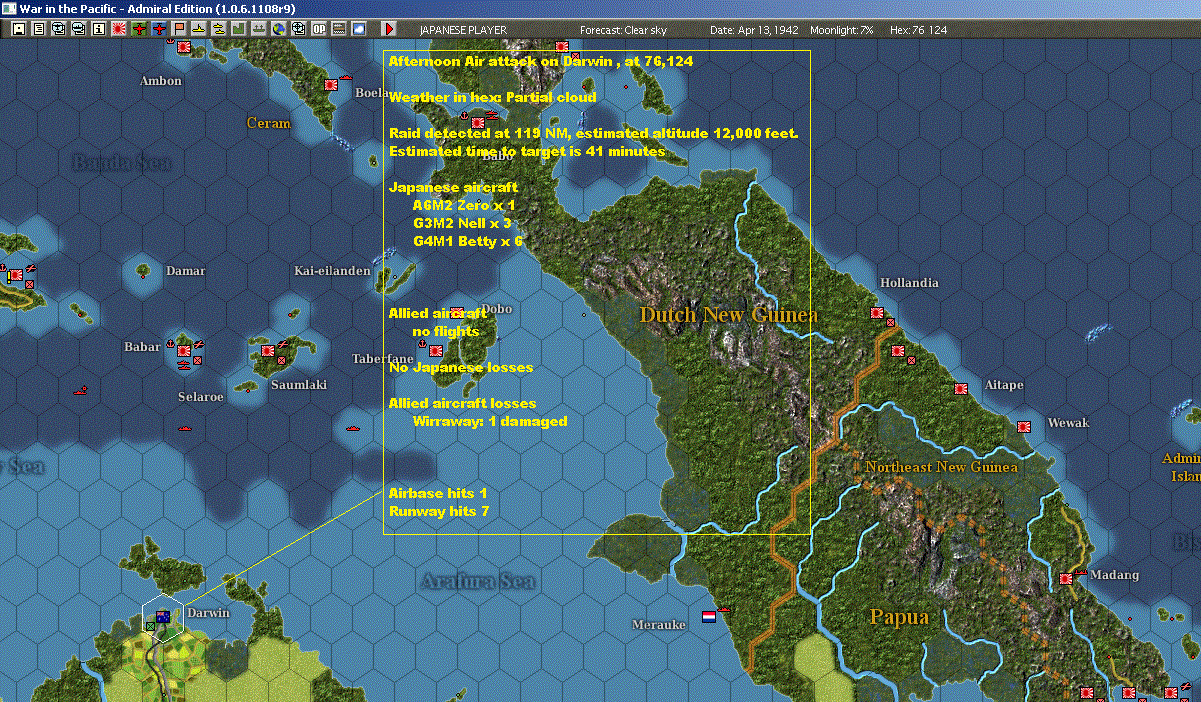1201x702 pixels.
Task: Select the Japanese base icon at Boela
Action: [331, 86]
